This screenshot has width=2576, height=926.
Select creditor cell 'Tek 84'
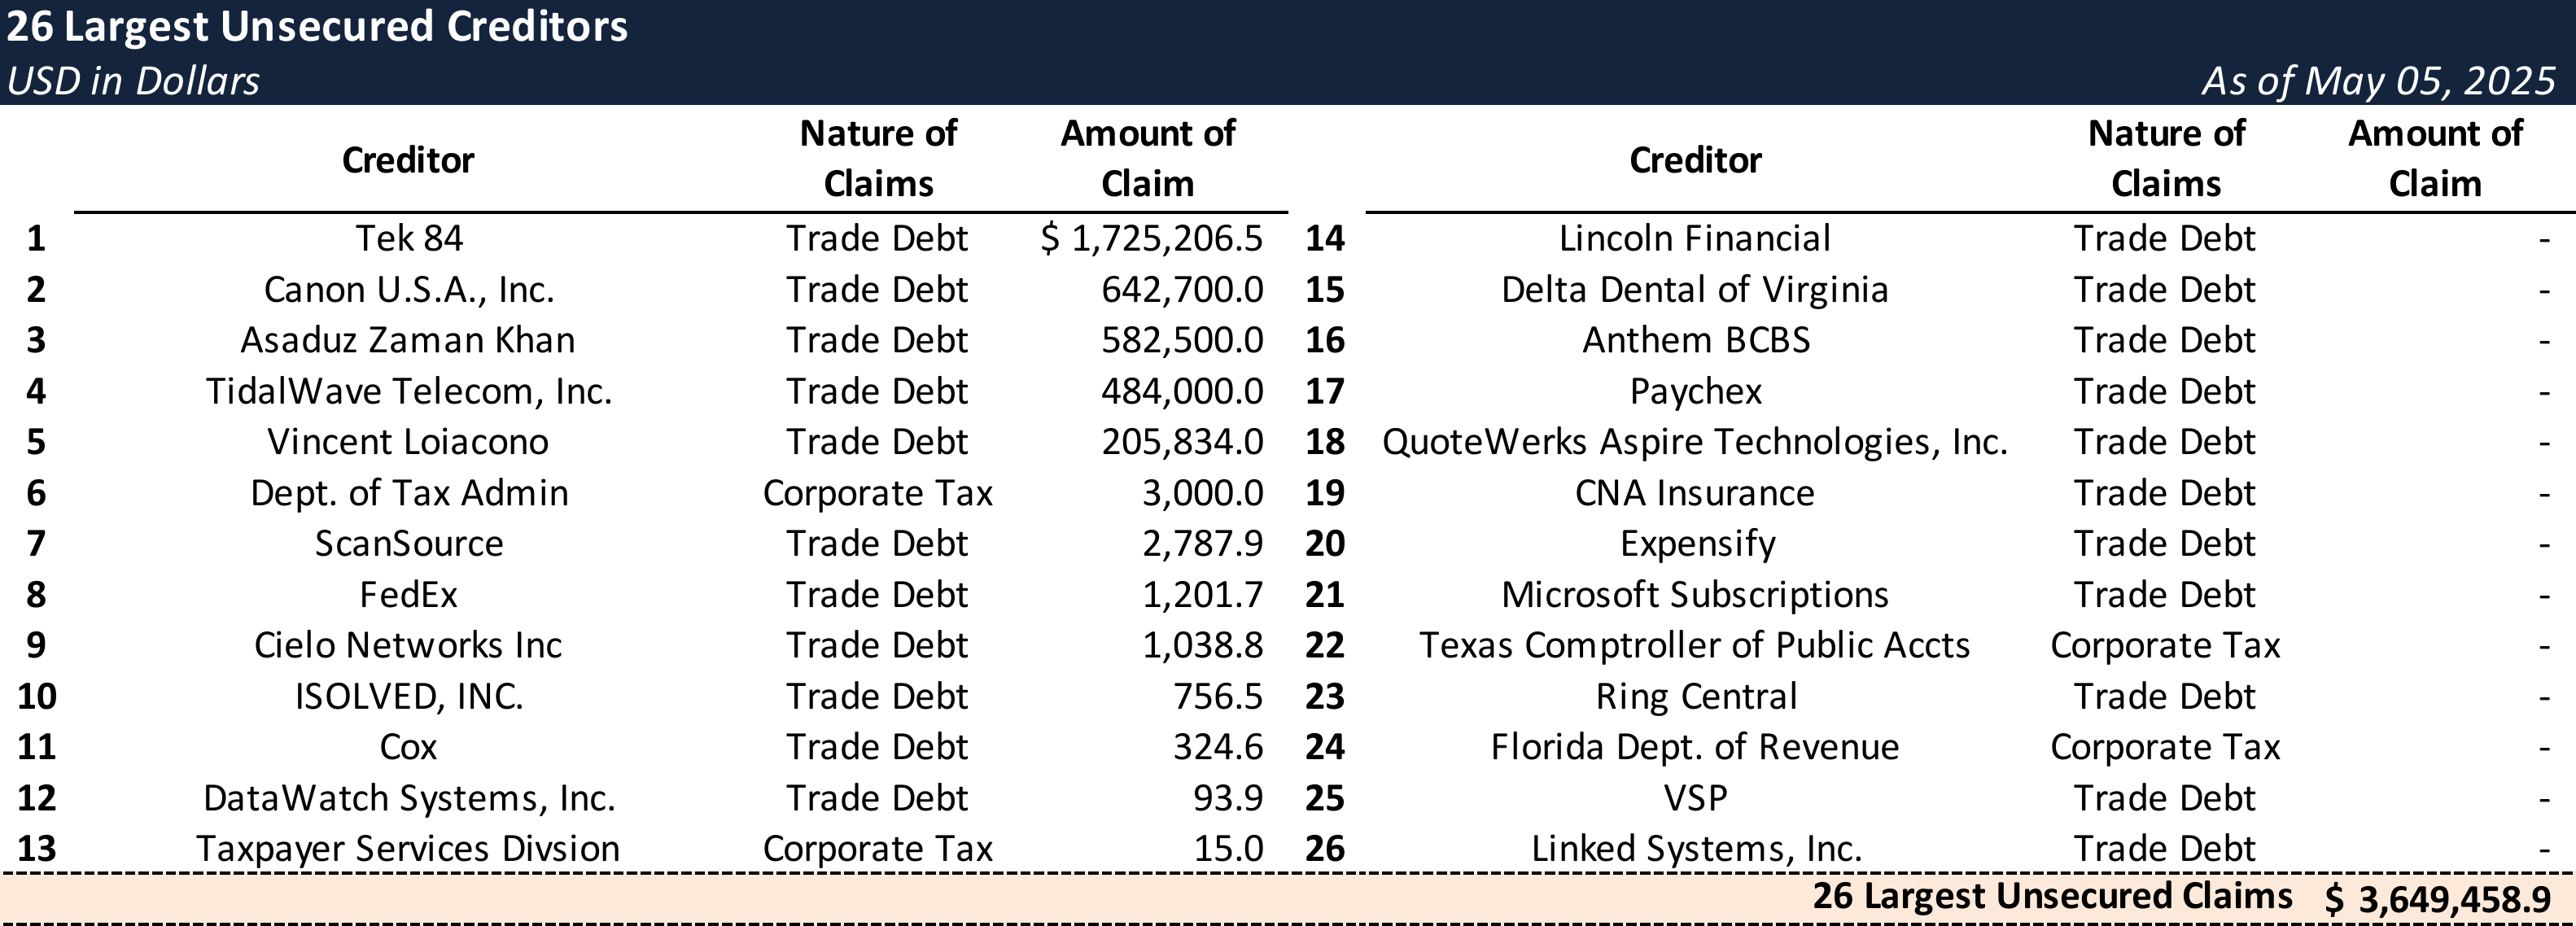409,238
